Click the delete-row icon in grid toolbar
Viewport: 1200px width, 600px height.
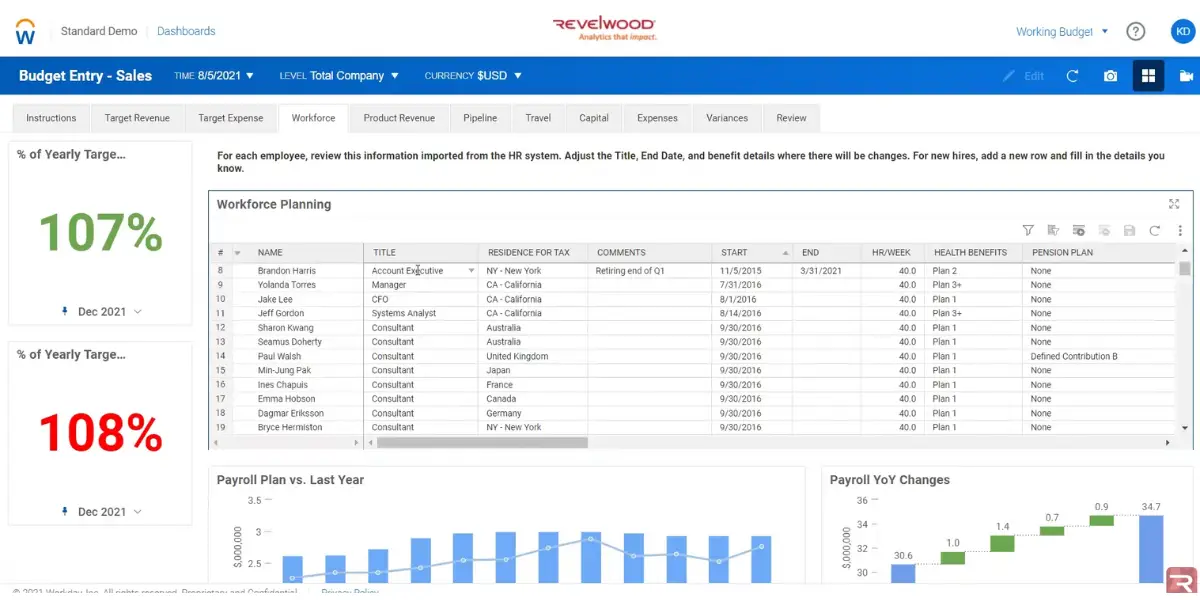coord(1104,230)
